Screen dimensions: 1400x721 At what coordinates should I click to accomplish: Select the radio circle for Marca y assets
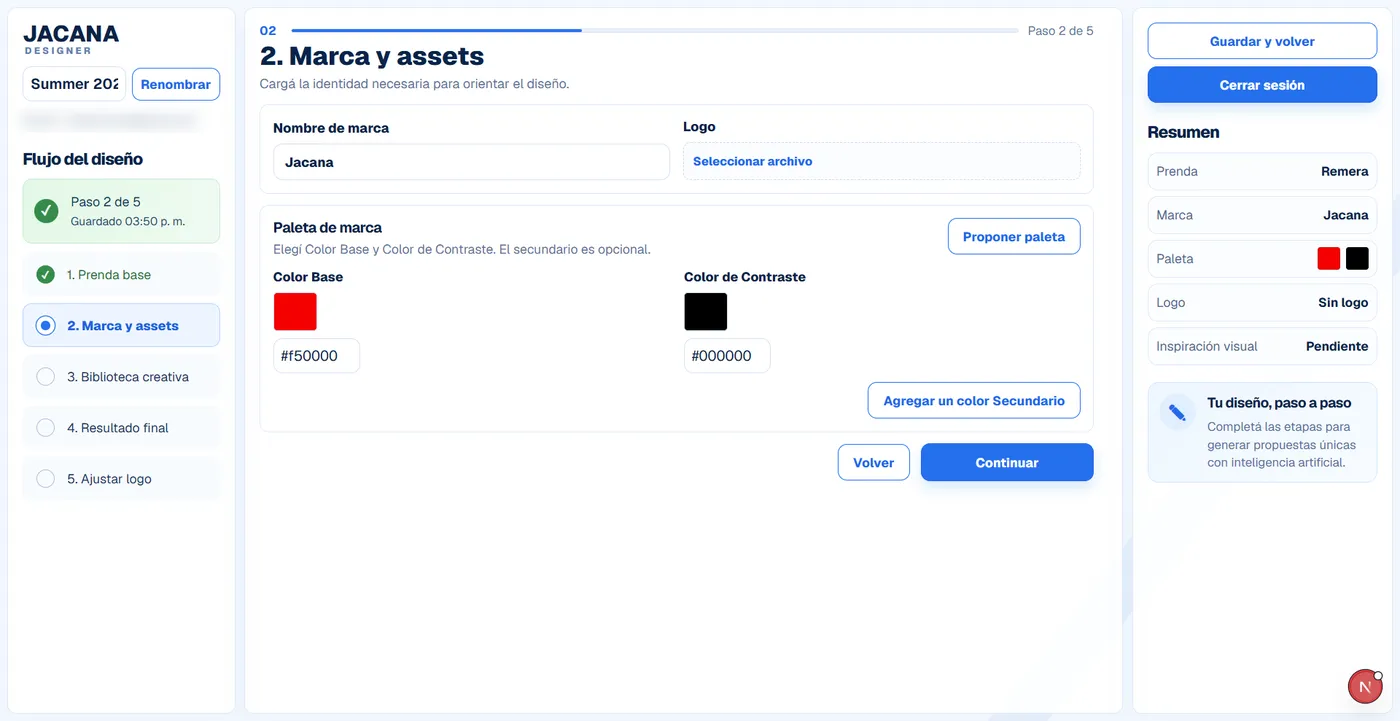45,325
